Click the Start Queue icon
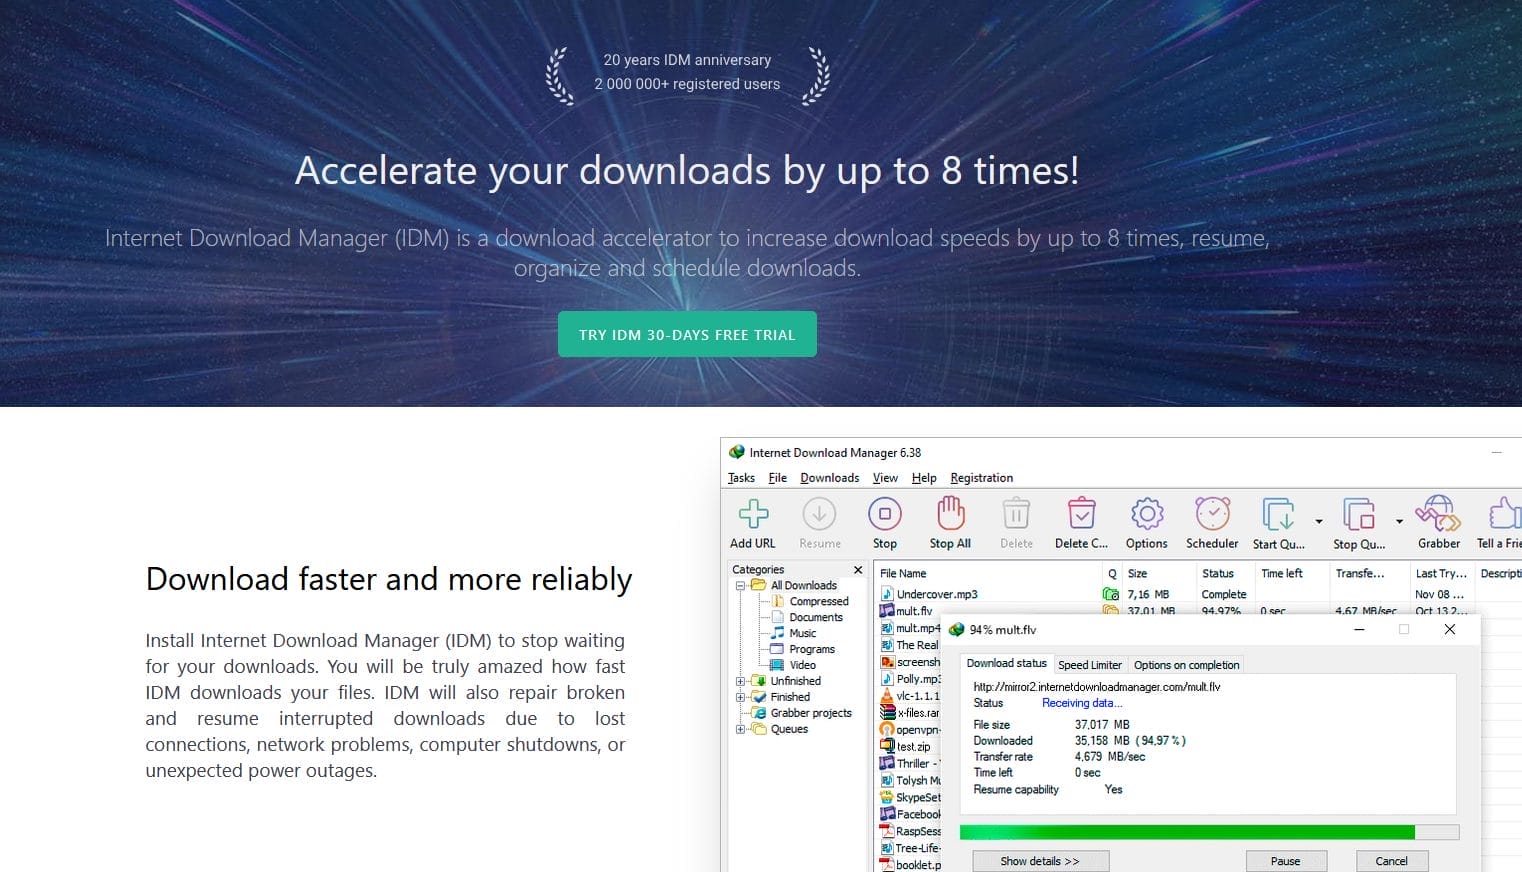The height and width of the screenshot is (872, 1522). pyautogui.click(x=1277, y=515)
